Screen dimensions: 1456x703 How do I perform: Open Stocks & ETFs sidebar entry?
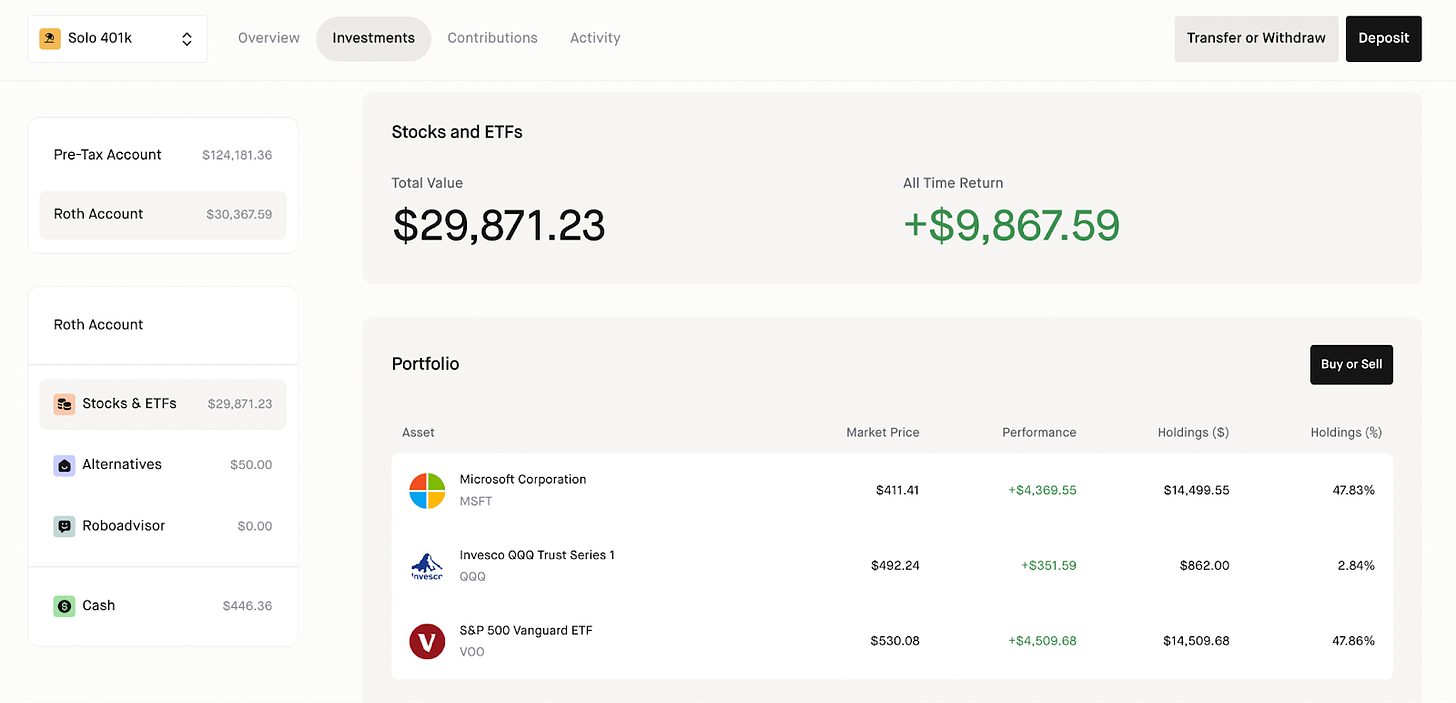tap(163, 404)
